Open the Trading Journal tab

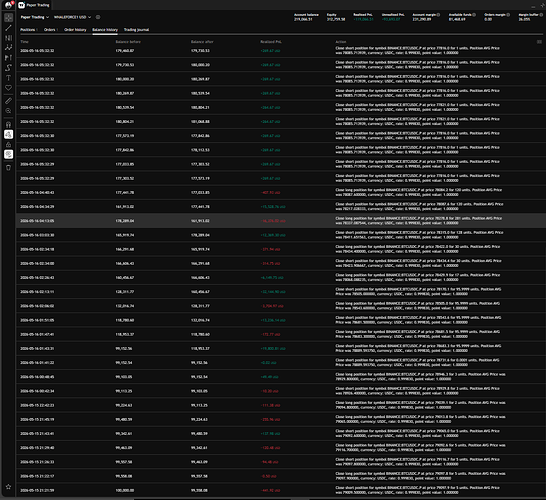click(136, 30)
